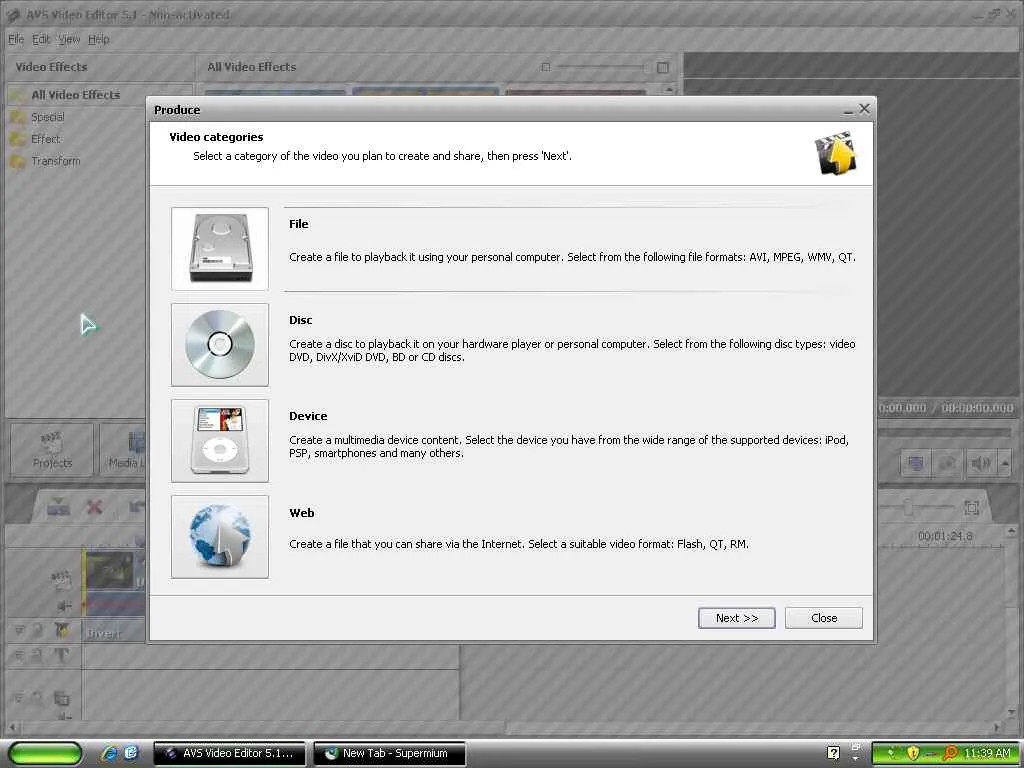Click the help question mark tray icon

point(833,753)
